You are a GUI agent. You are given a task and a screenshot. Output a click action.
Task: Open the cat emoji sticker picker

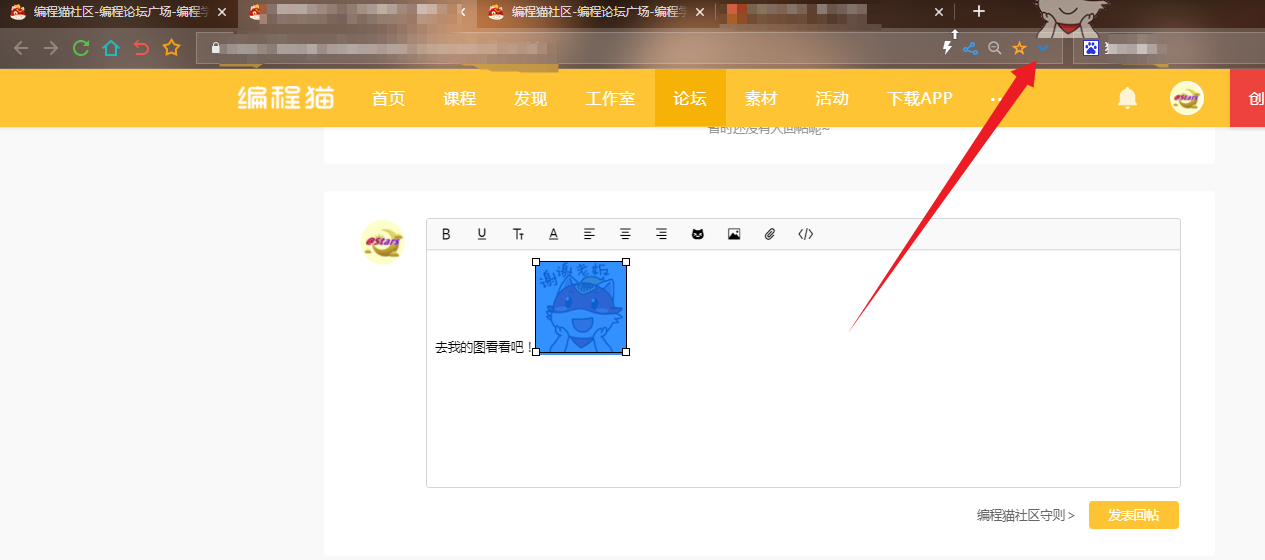(698, 234)
